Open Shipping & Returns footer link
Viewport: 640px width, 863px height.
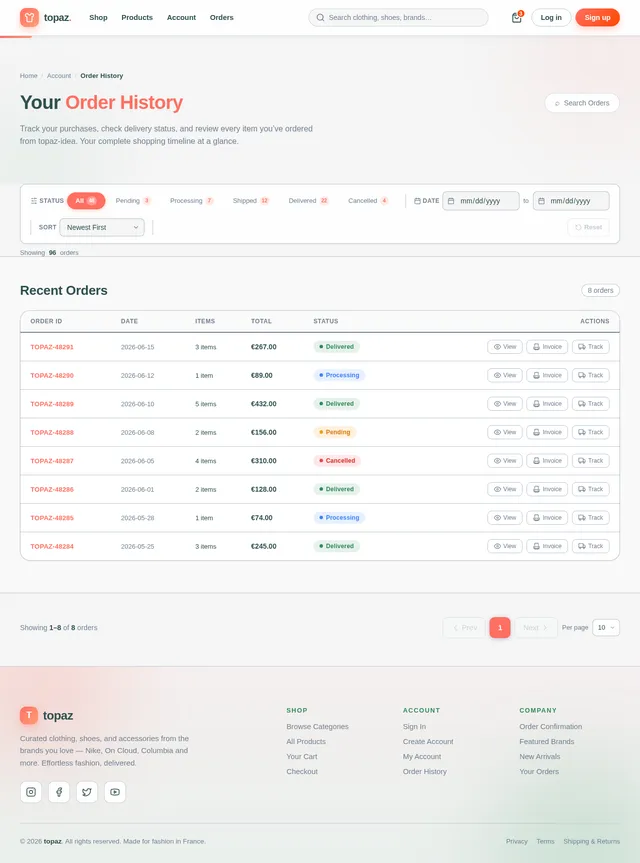592,842
